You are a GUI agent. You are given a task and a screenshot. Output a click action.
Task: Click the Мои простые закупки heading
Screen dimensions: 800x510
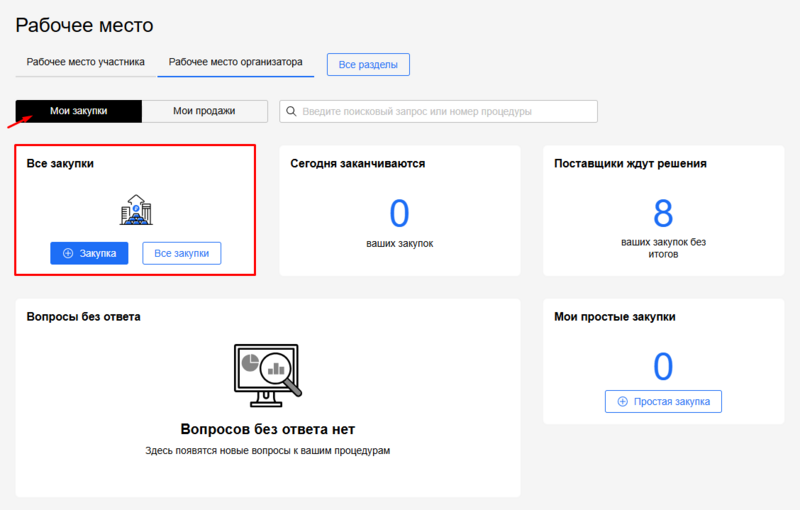pyautogui.click(x=615, y=317)
